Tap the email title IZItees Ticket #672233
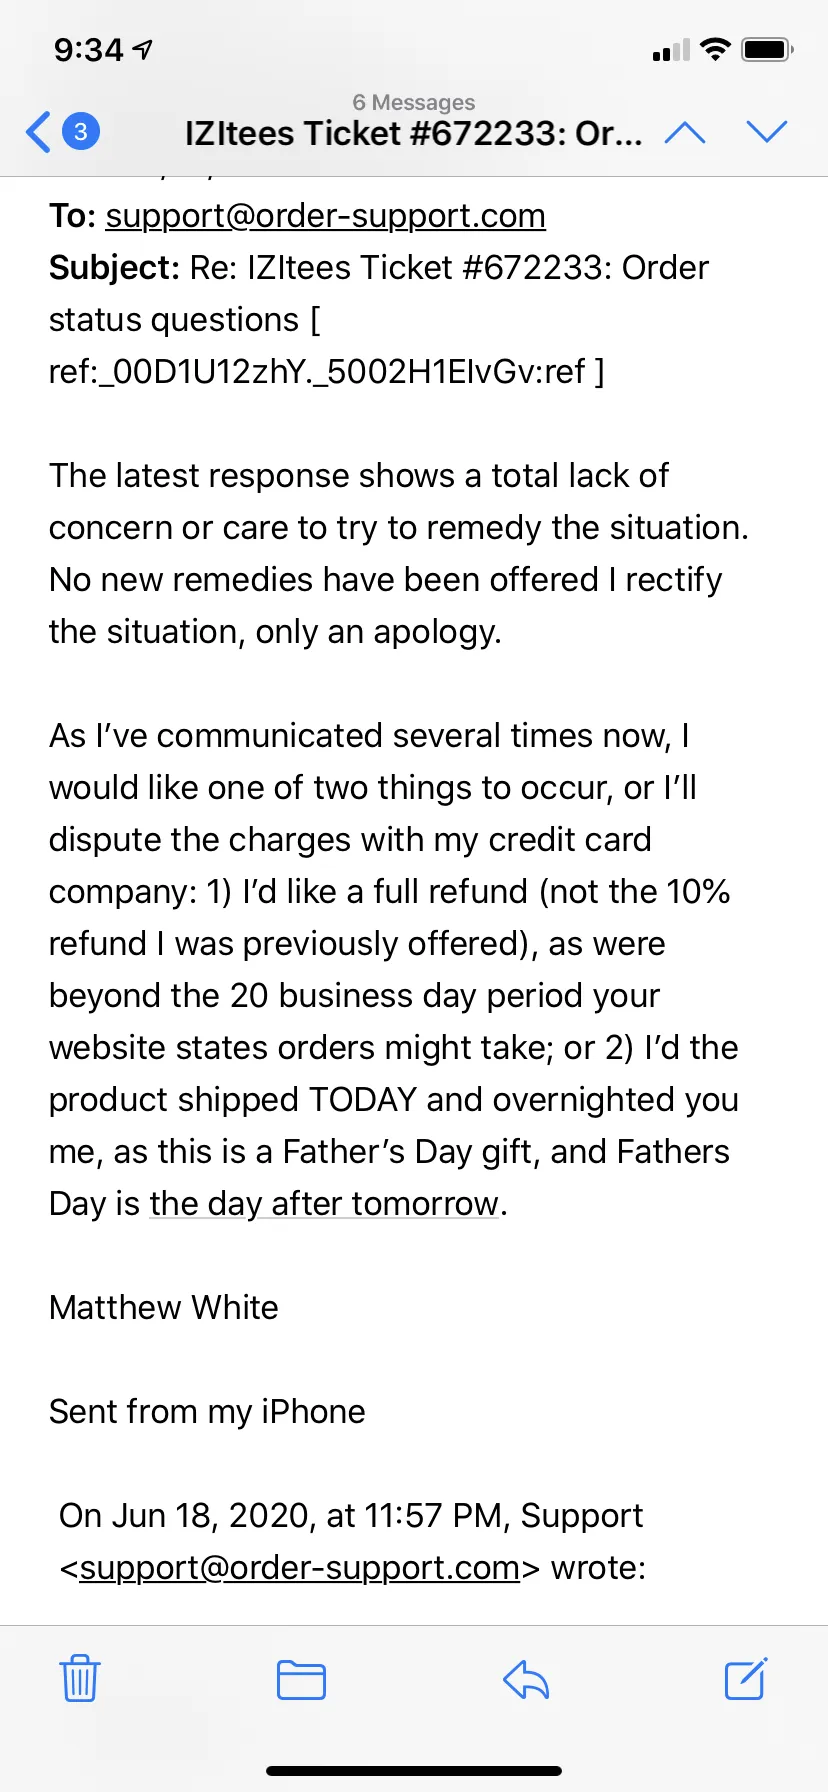828x1792 pixels. click(x=414, y=133)
